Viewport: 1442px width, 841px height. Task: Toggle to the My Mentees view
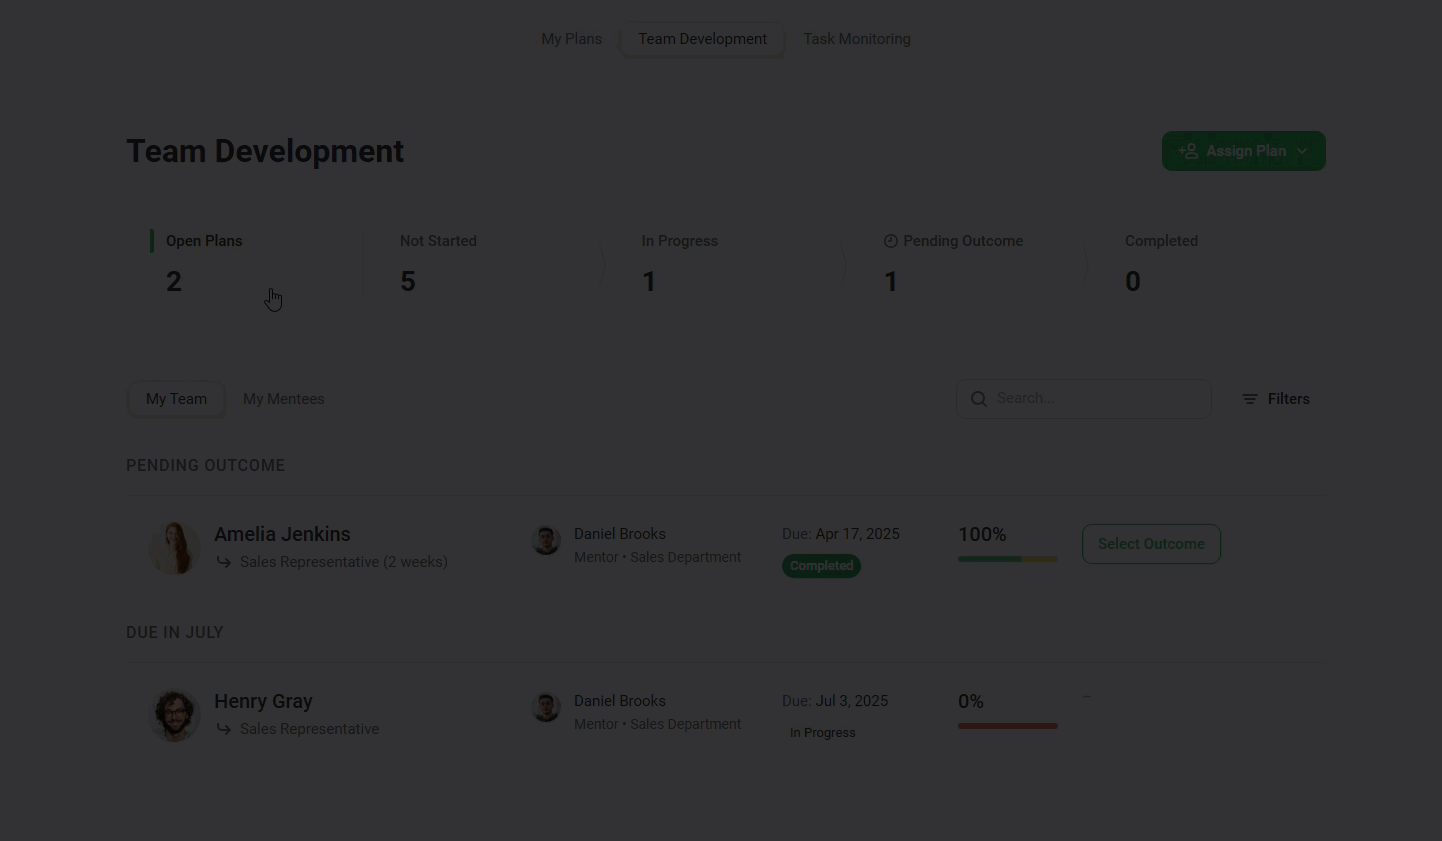point(283,399)
